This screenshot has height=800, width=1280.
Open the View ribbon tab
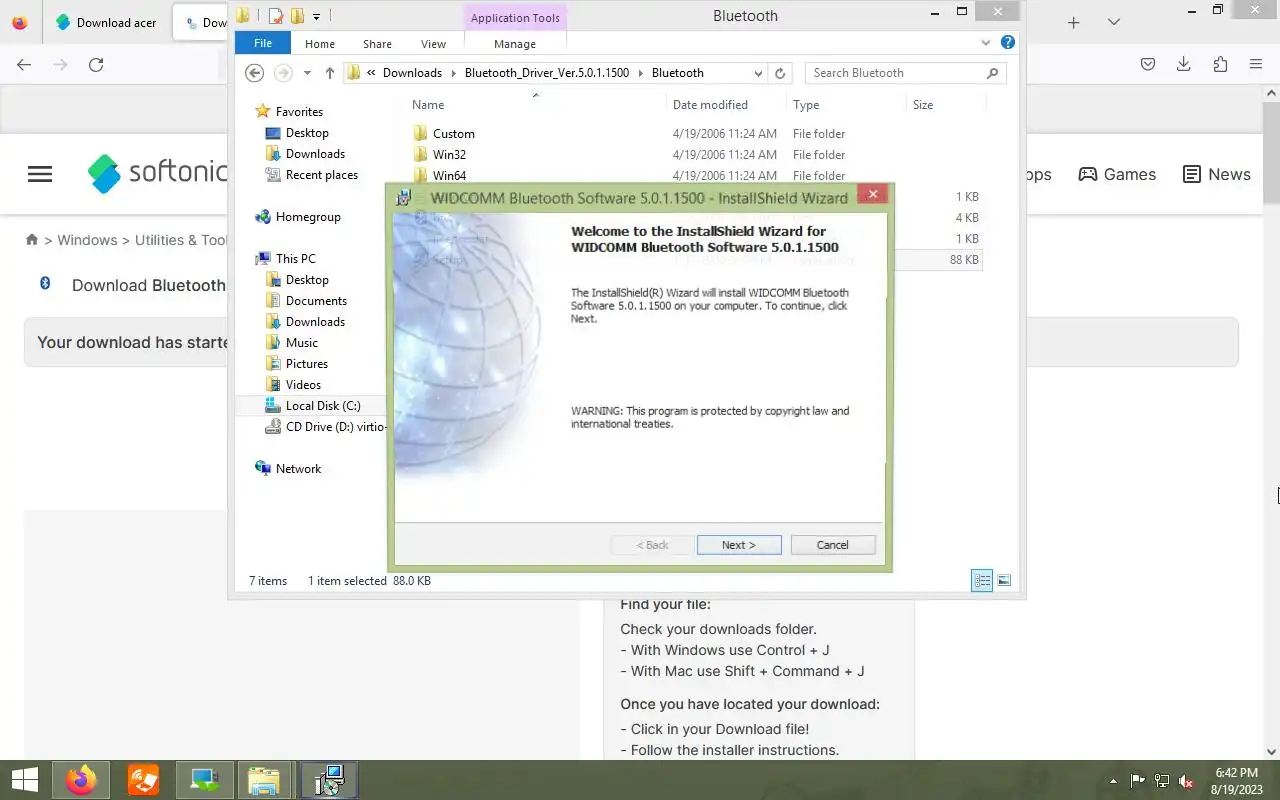pos(433,44)
